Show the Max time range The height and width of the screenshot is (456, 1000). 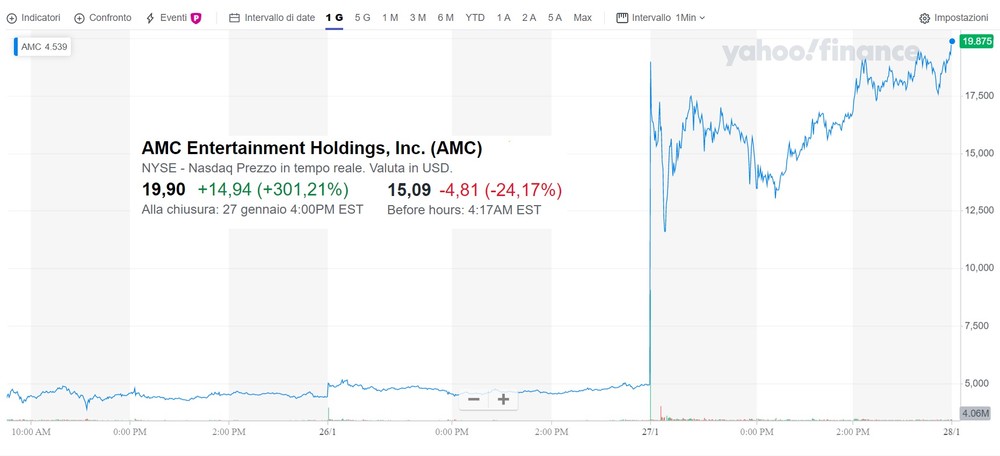pos(582,18)
